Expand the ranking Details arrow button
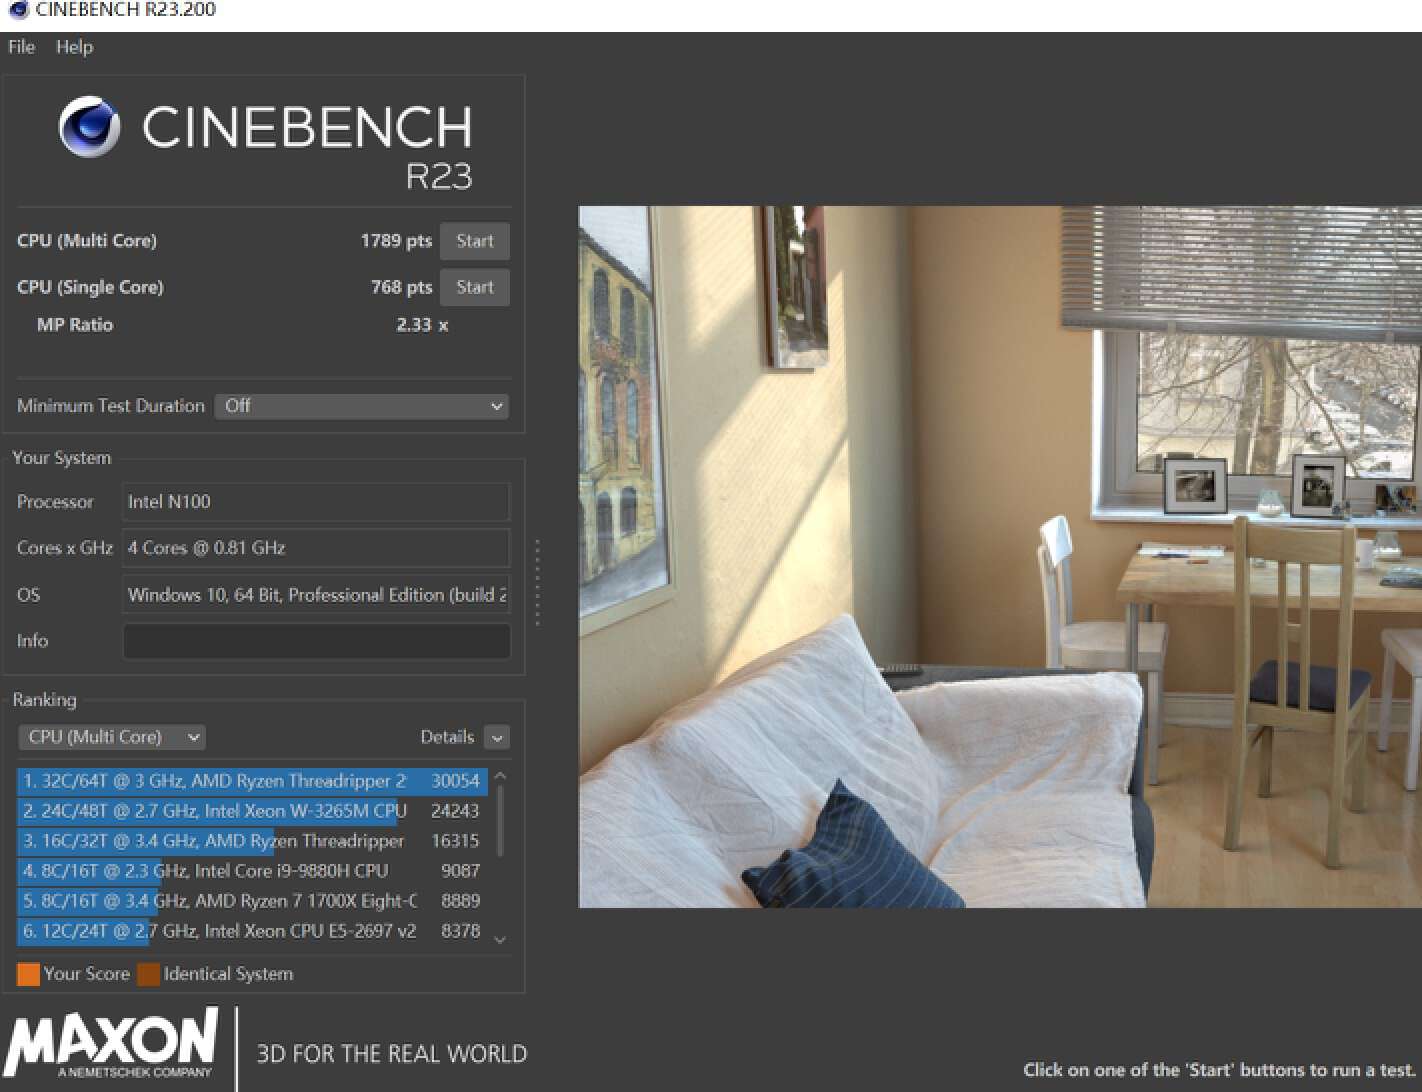The image size is (1422, 1092). [x=497, y=738]
